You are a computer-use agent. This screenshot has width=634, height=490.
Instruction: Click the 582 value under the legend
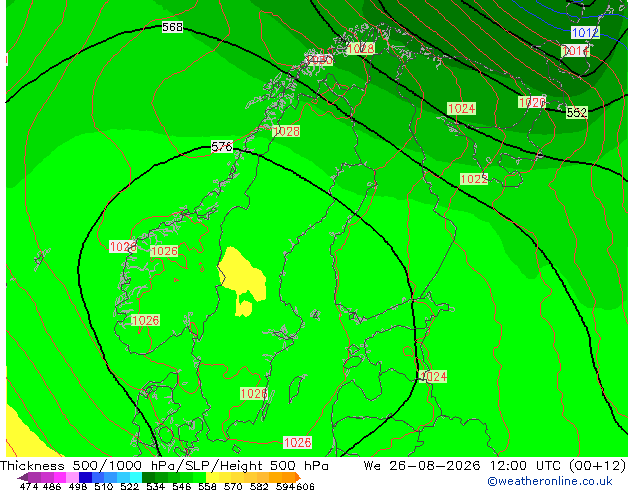point(259,486)
